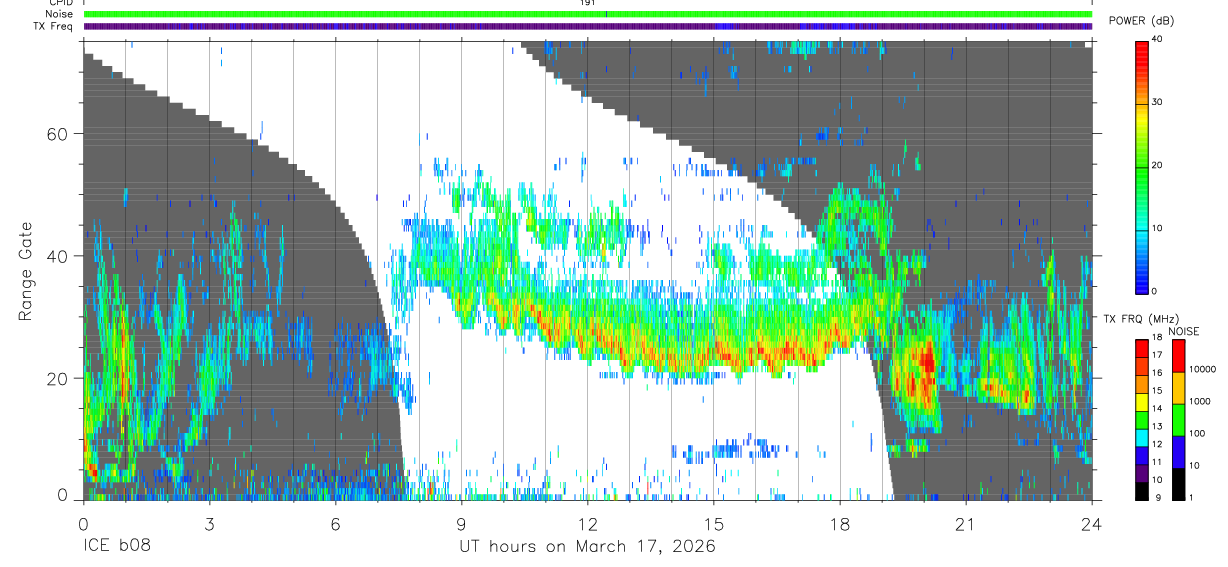The image size is (1228, 567).
Task: Click the '20' label on POWER scale
Action: [1158, 166]
